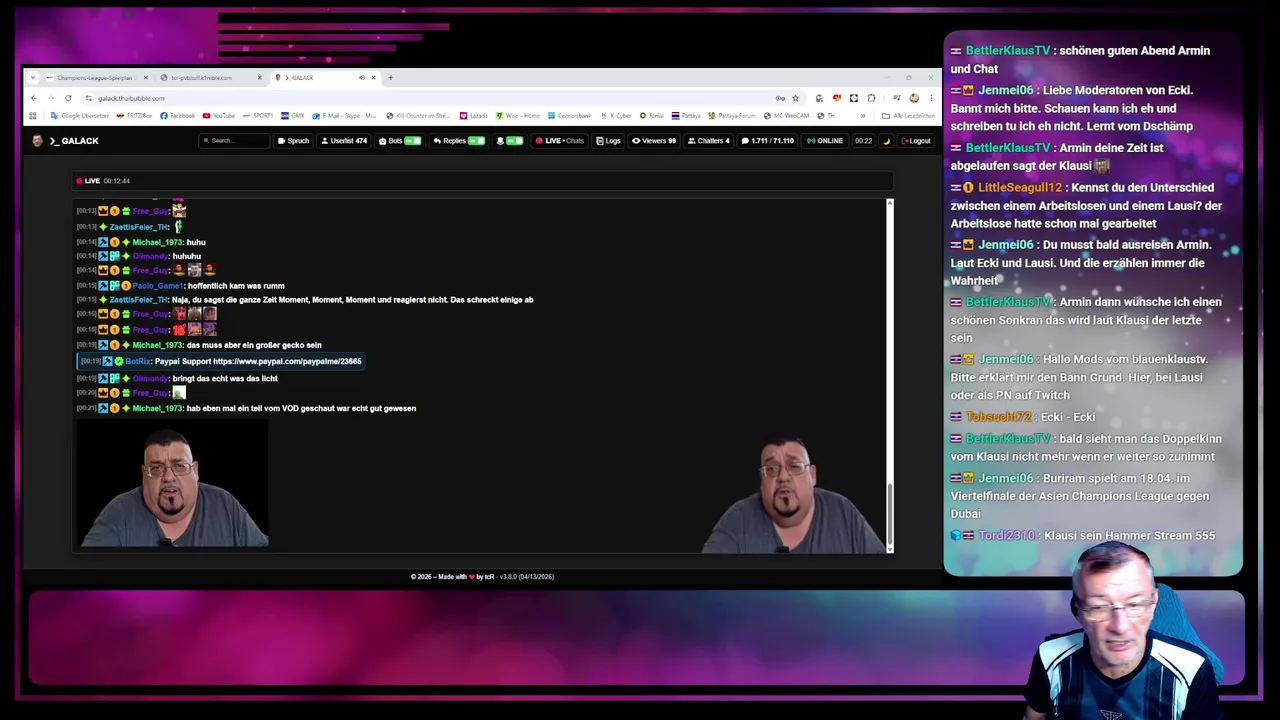Show the Viewers 99 list
This screenshot has height=720, width=1280.
(x=654, y=141)
